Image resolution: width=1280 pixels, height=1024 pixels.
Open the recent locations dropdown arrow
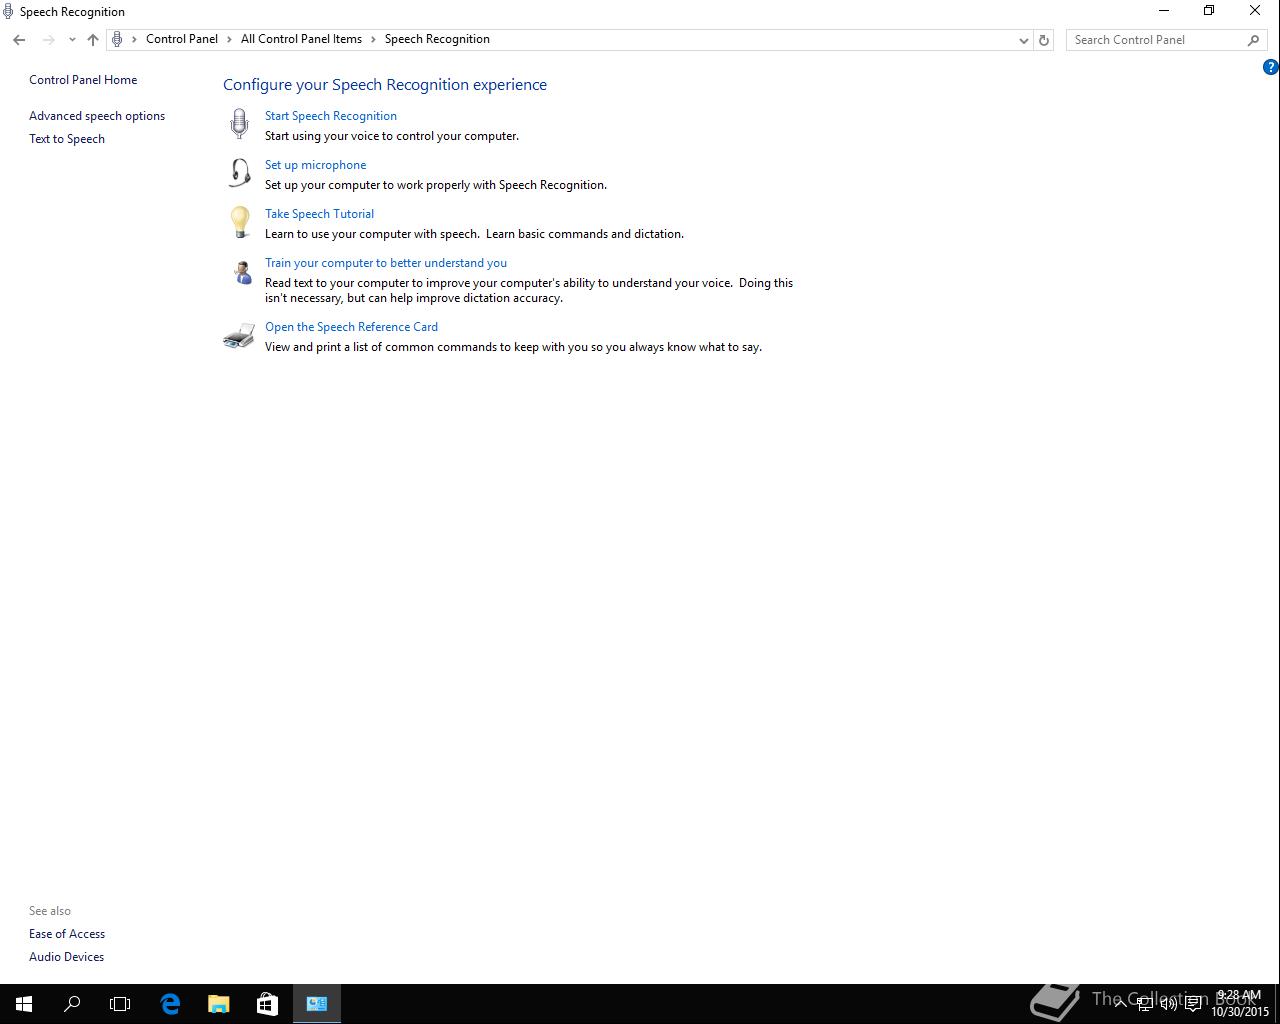[x=72, y=40]
